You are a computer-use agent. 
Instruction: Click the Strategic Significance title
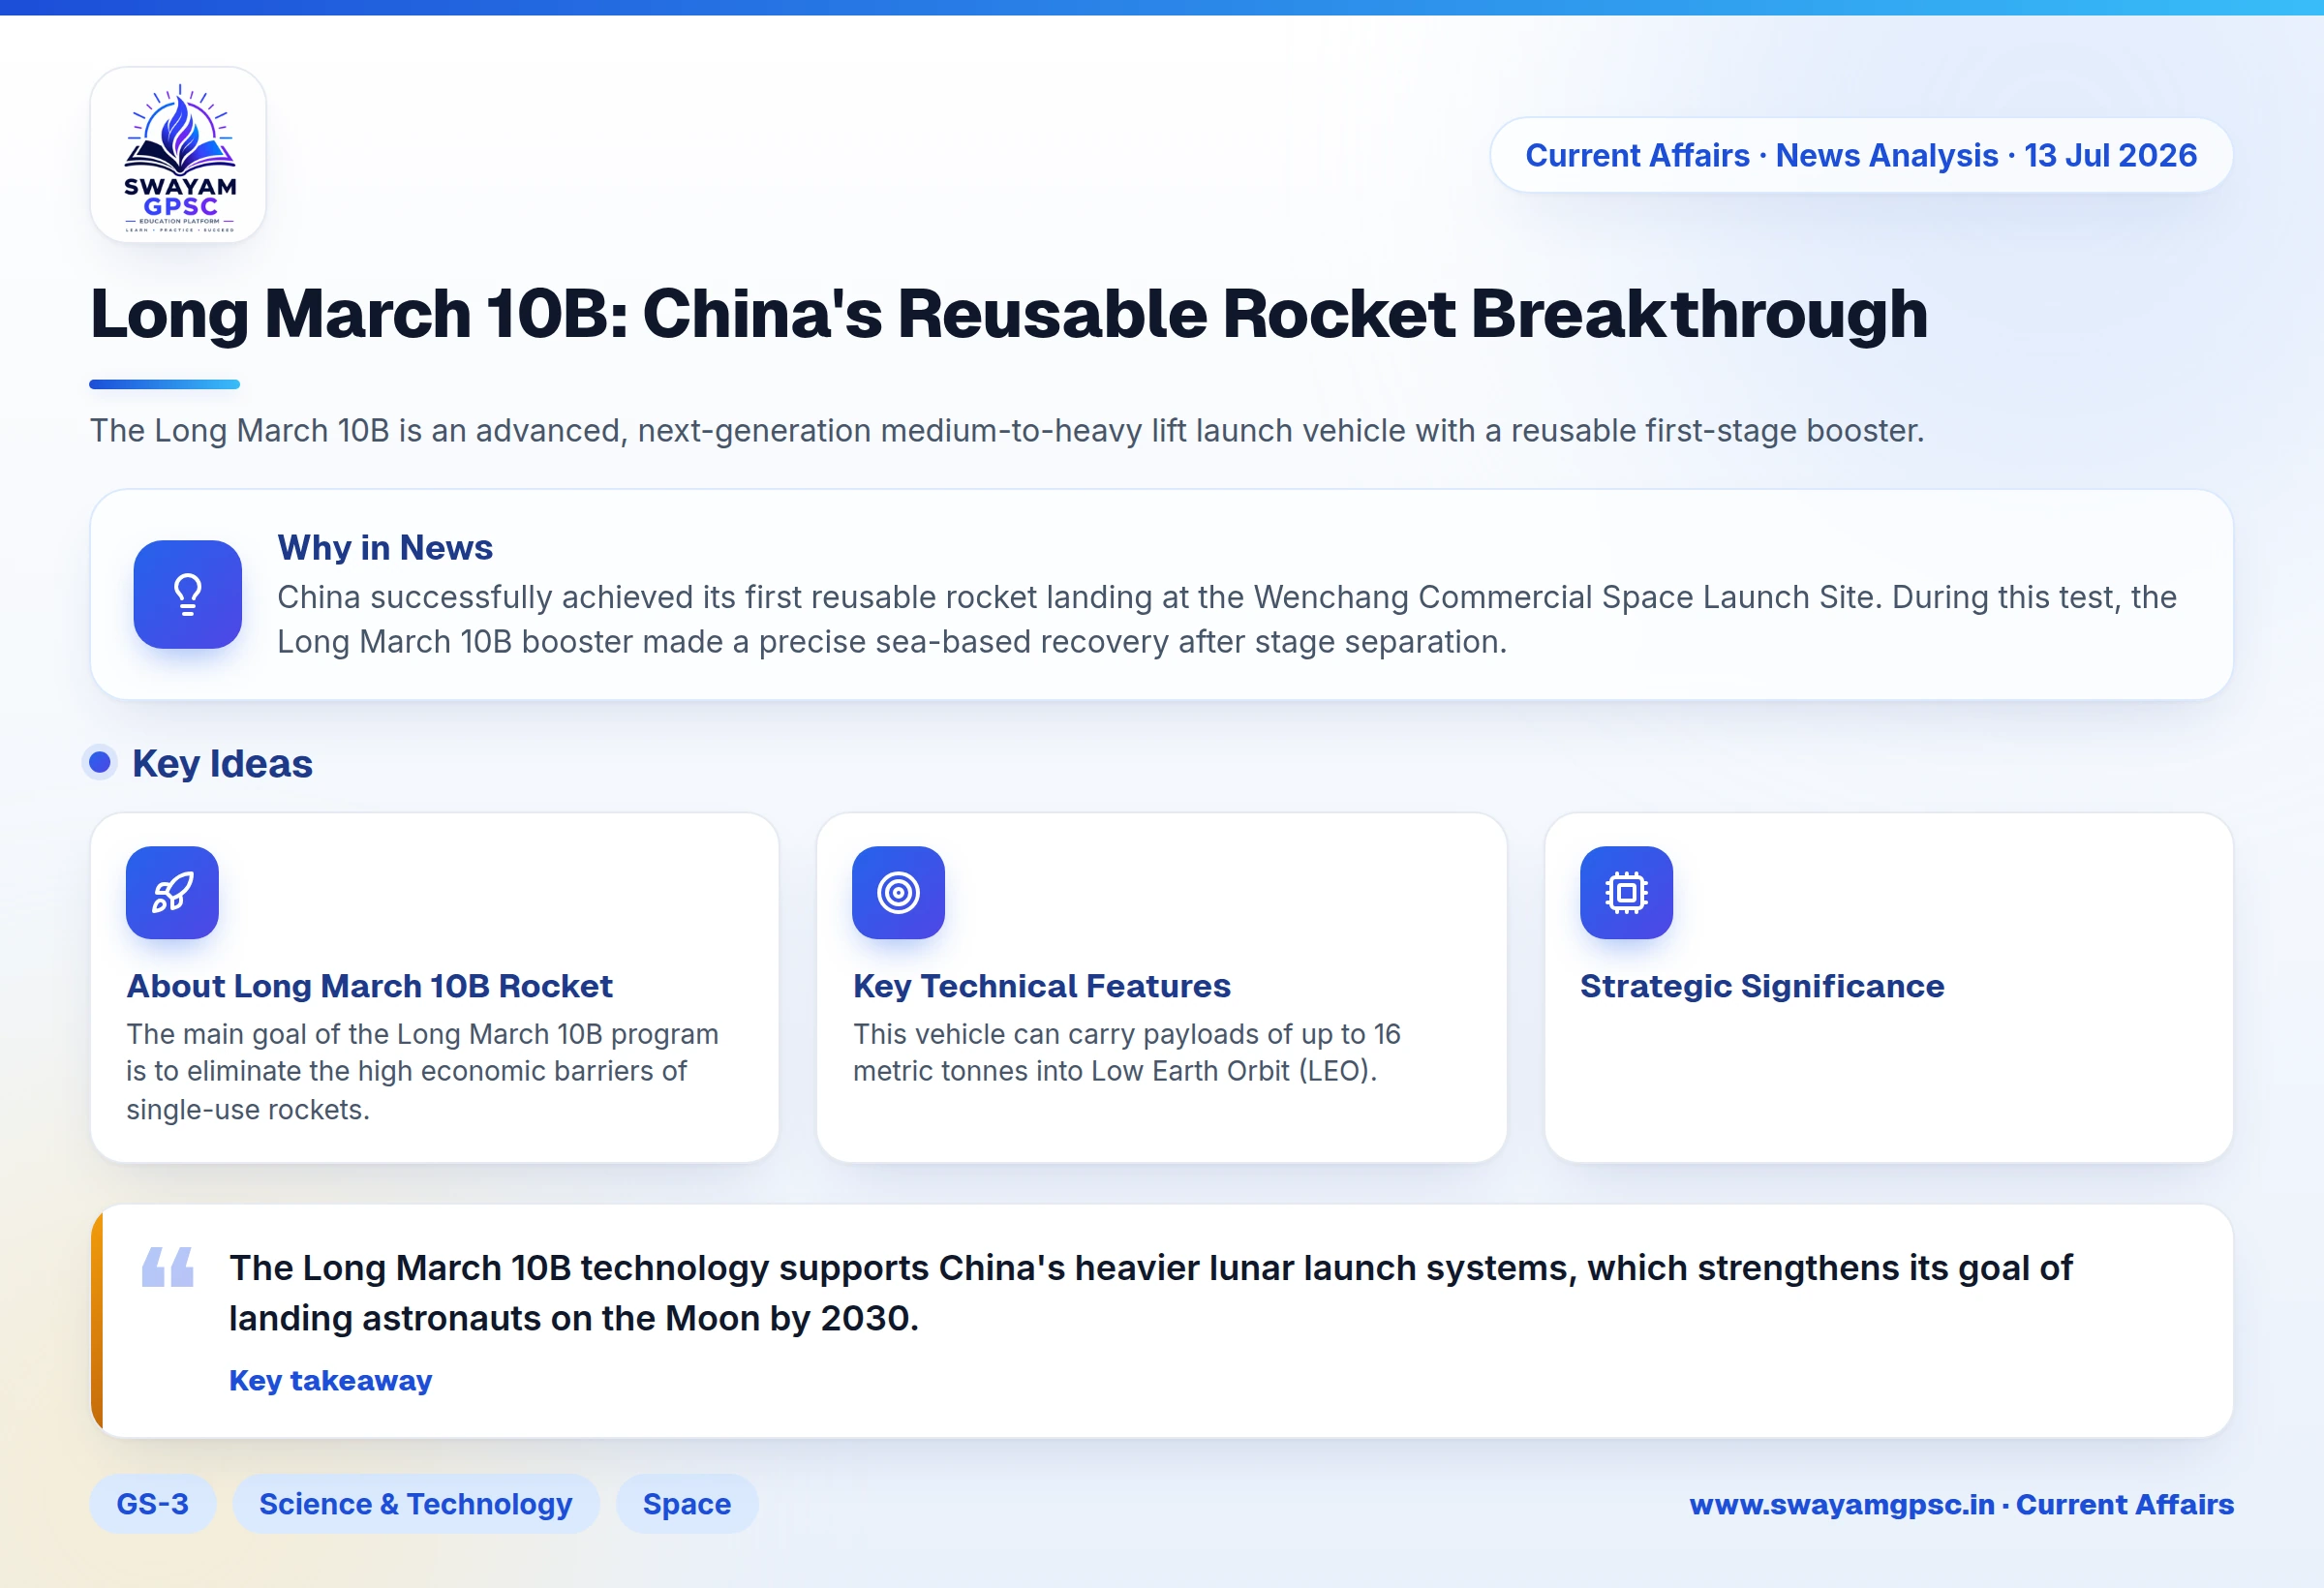[1762, 986]
